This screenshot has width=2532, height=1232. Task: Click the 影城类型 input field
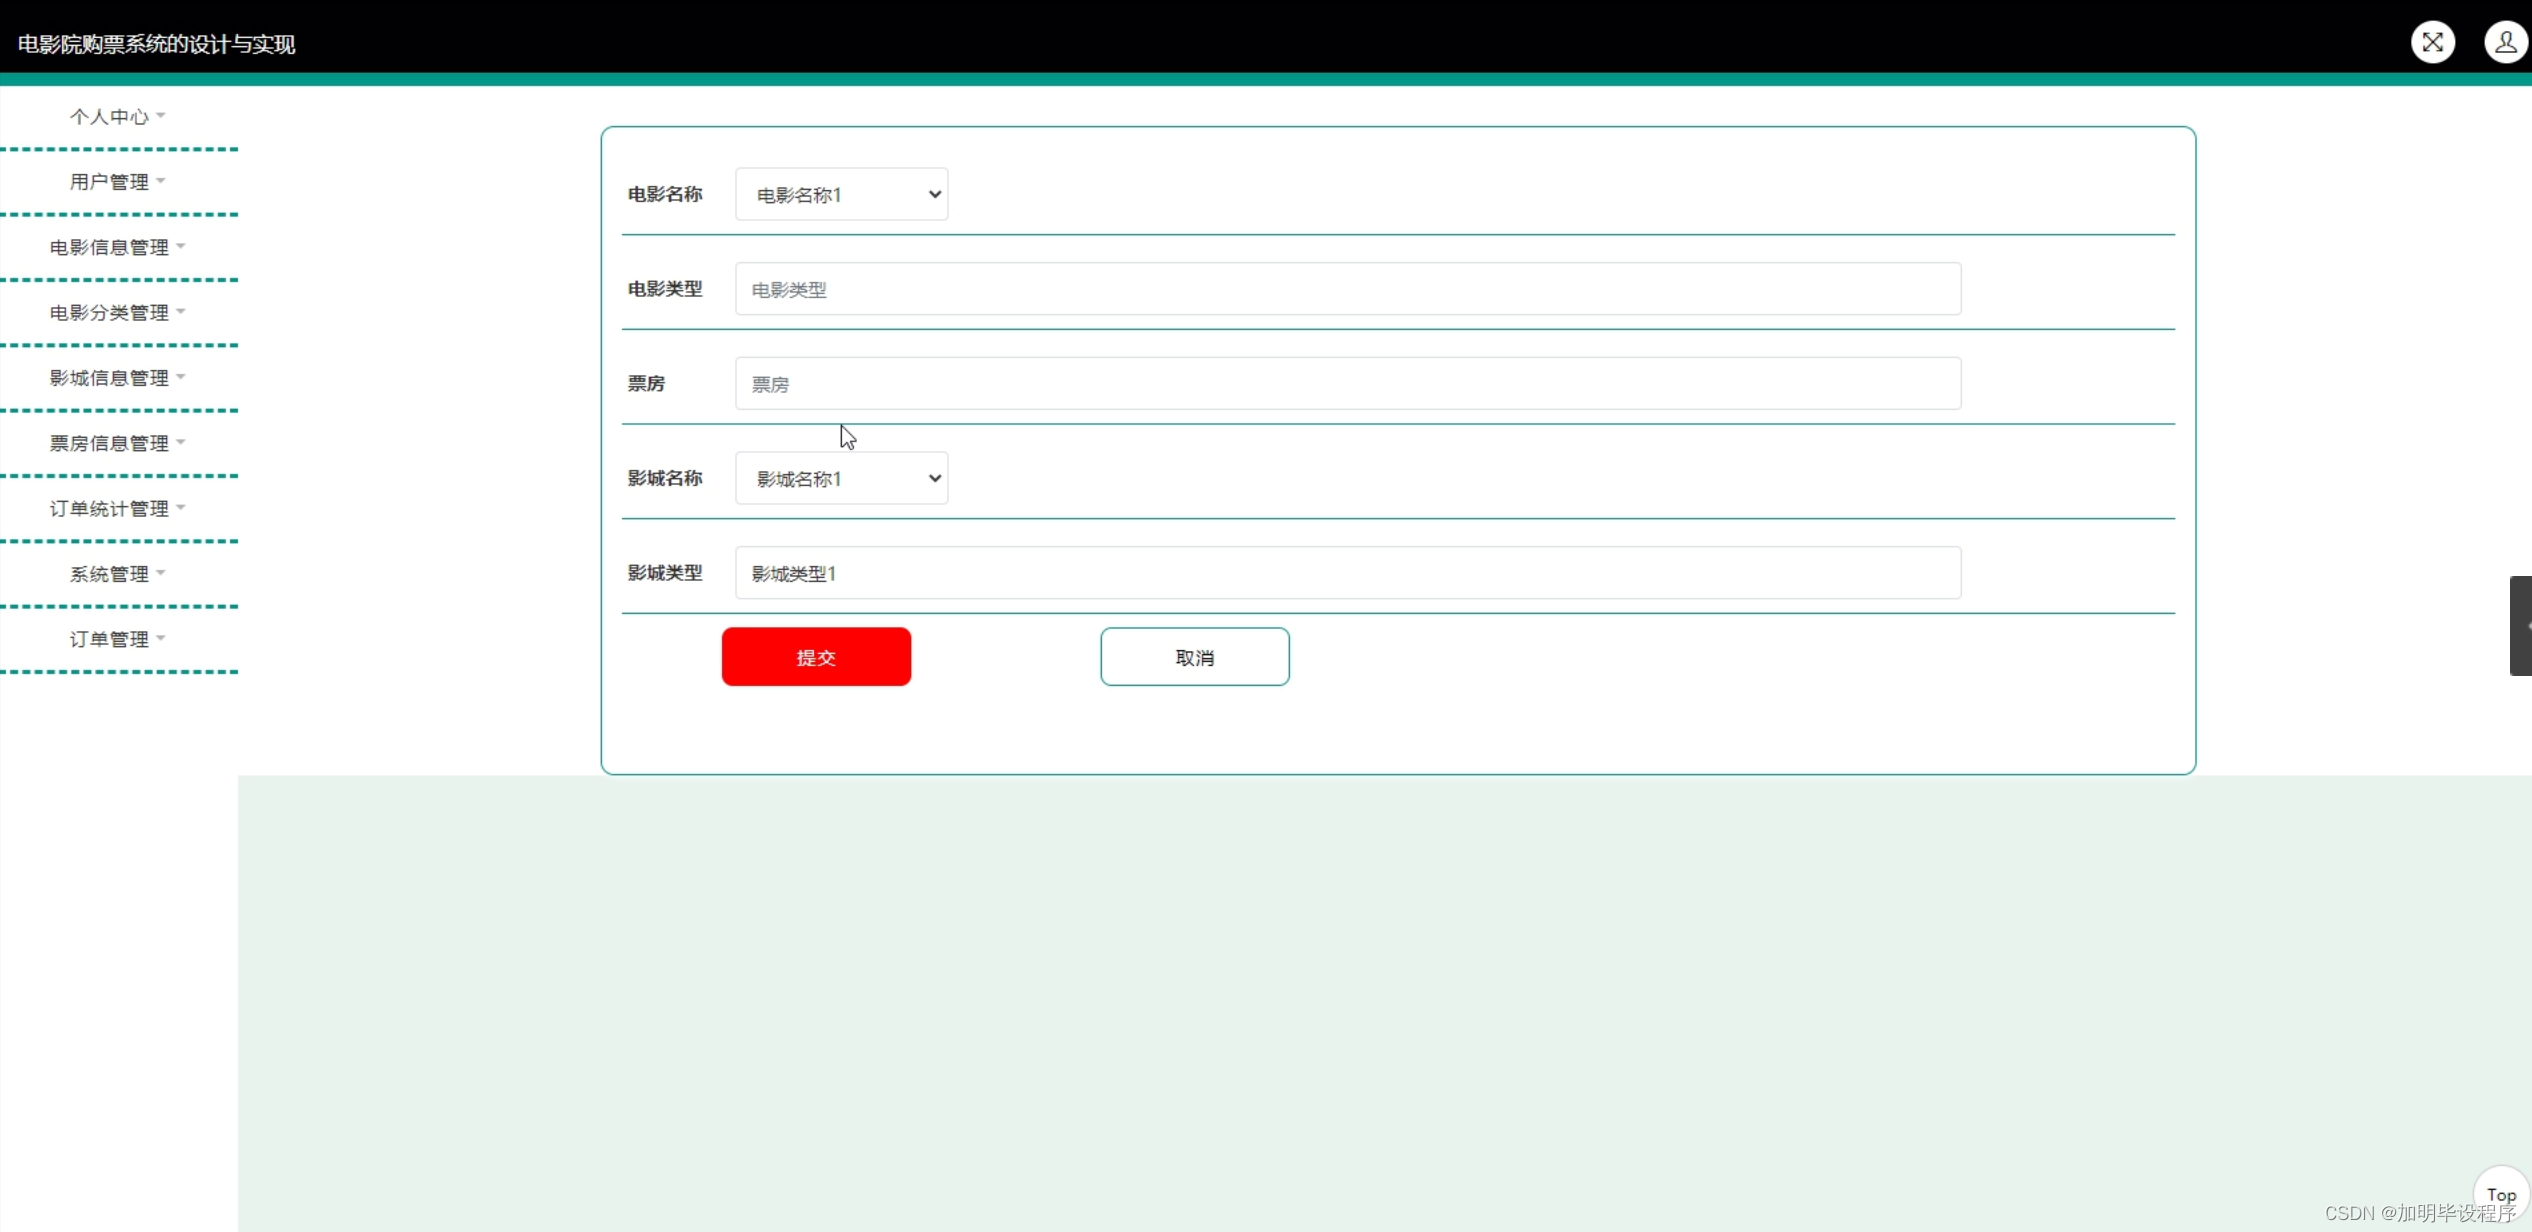(x=1347, y=573)
